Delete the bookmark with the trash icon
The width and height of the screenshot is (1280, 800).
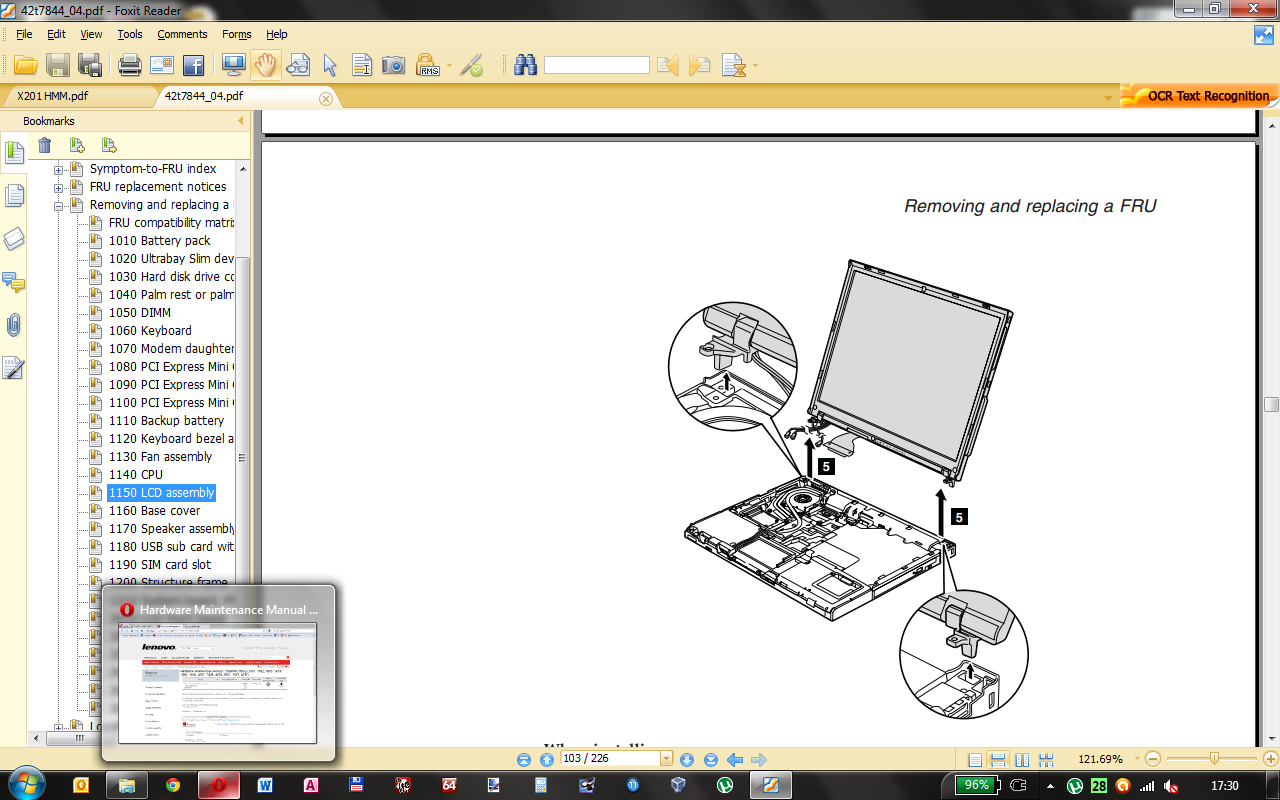[x=45, y=146]
